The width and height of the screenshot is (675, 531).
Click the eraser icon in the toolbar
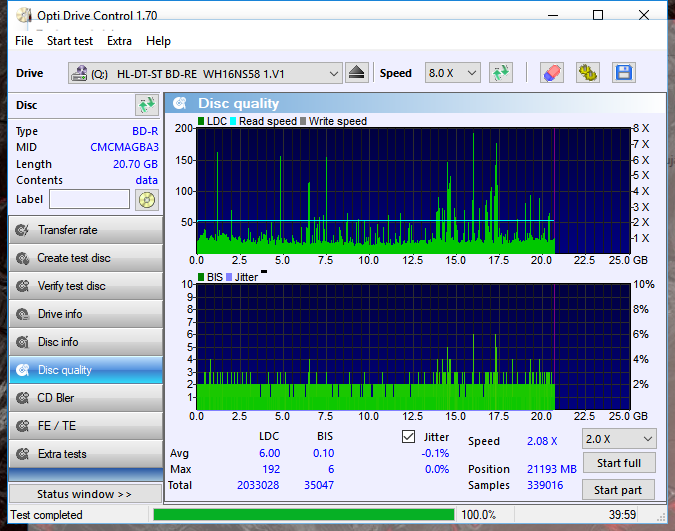click(552, 73)
